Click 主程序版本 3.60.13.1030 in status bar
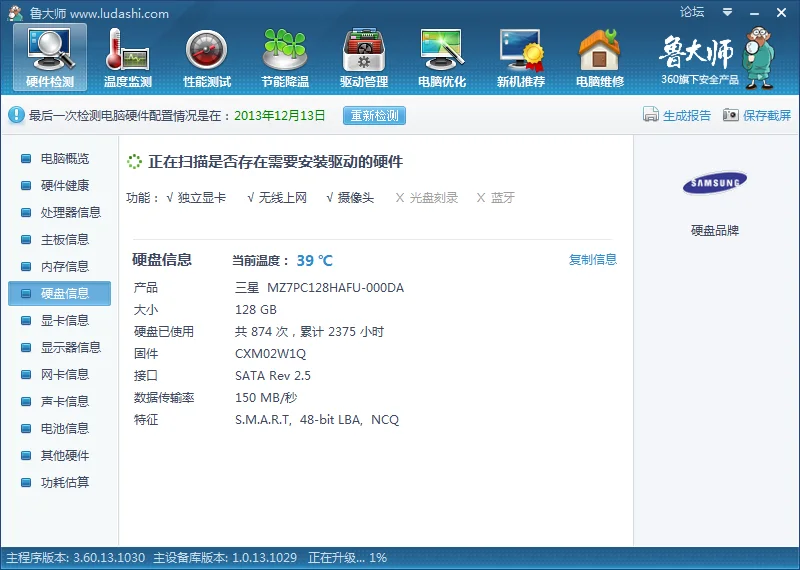Viewport: 800px width, 570px height. coord(76,558)
